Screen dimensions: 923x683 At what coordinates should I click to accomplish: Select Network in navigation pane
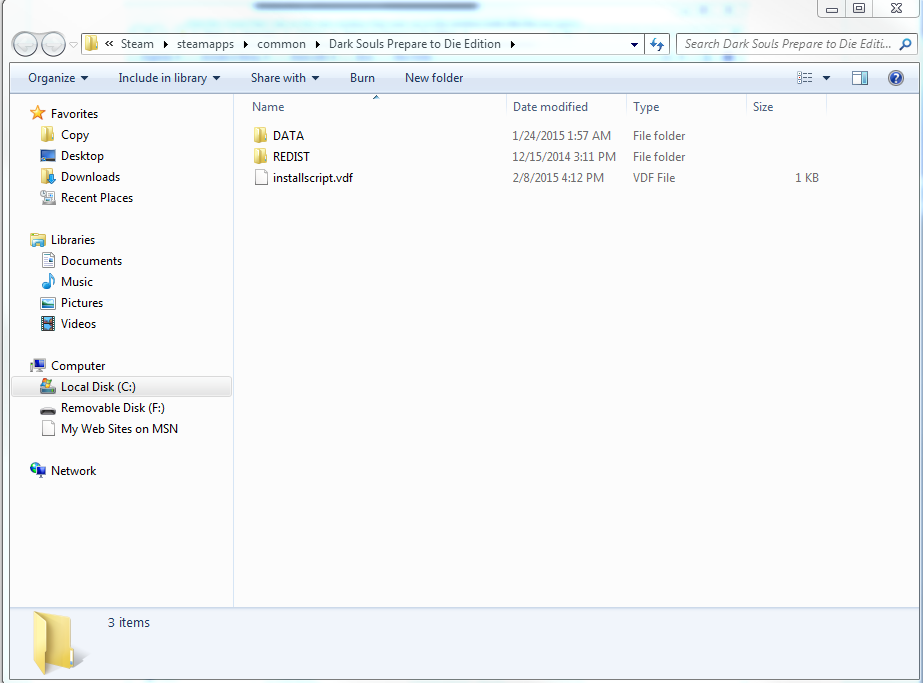coord(74,471)
